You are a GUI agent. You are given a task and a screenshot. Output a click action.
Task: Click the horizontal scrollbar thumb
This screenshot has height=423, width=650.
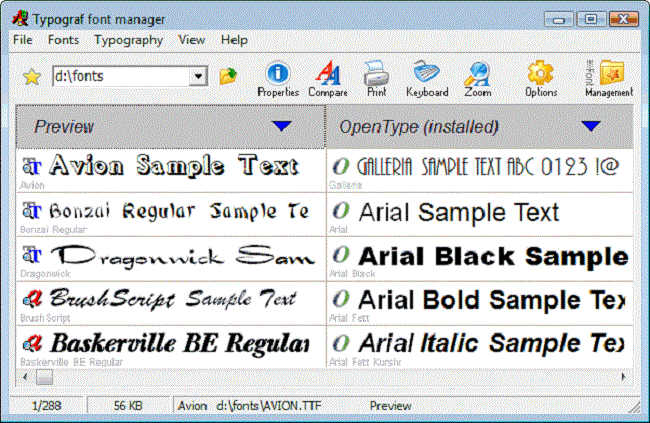pyautogui.click(x=44, y=377)
